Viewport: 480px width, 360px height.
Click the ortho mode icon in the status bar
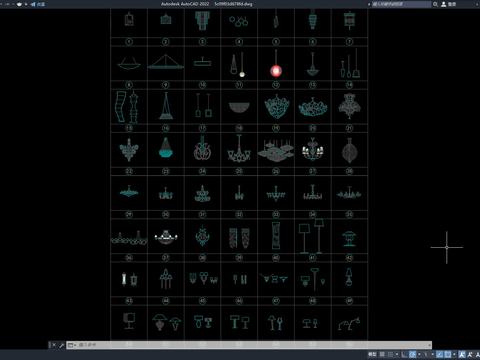404,354
